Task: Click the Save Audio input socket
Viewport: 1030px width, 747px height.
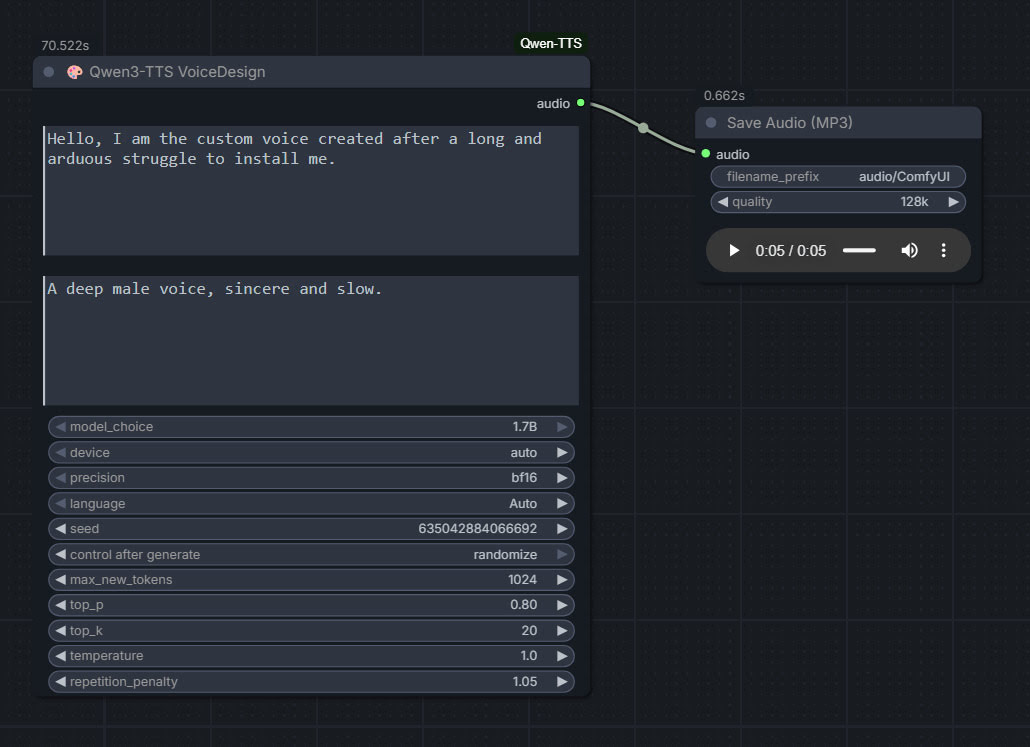Action: click(706, 154)
